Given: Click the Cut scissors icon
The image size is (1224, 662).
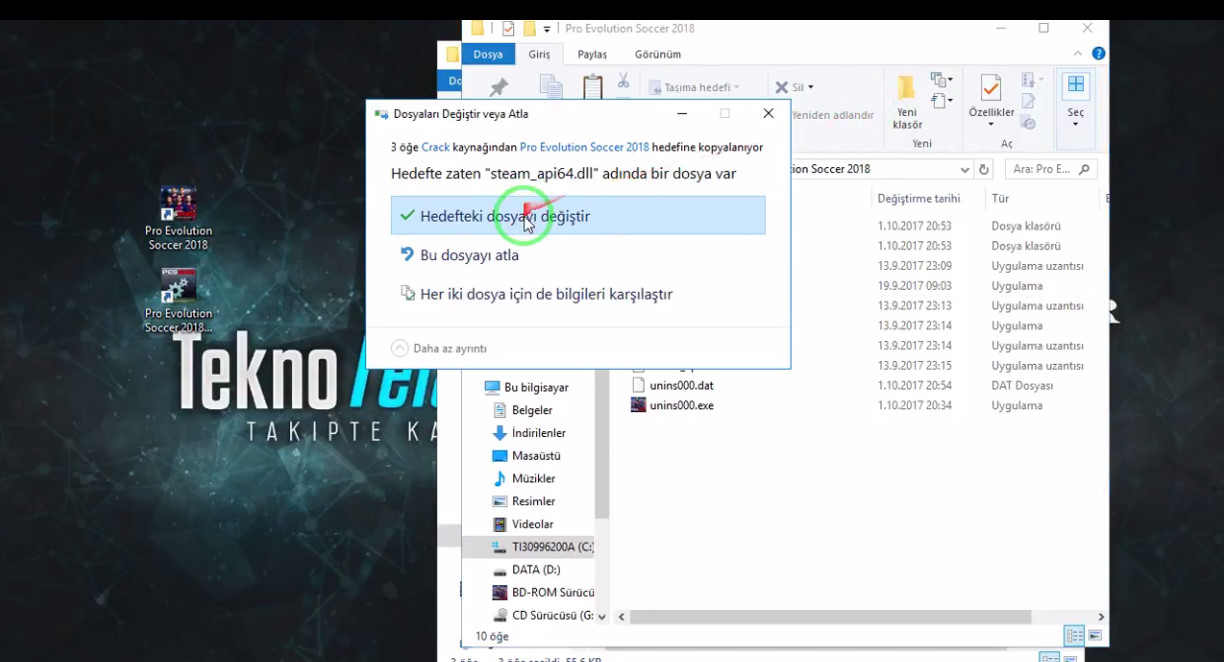Looking at the screenshot, I should (623, 80).
